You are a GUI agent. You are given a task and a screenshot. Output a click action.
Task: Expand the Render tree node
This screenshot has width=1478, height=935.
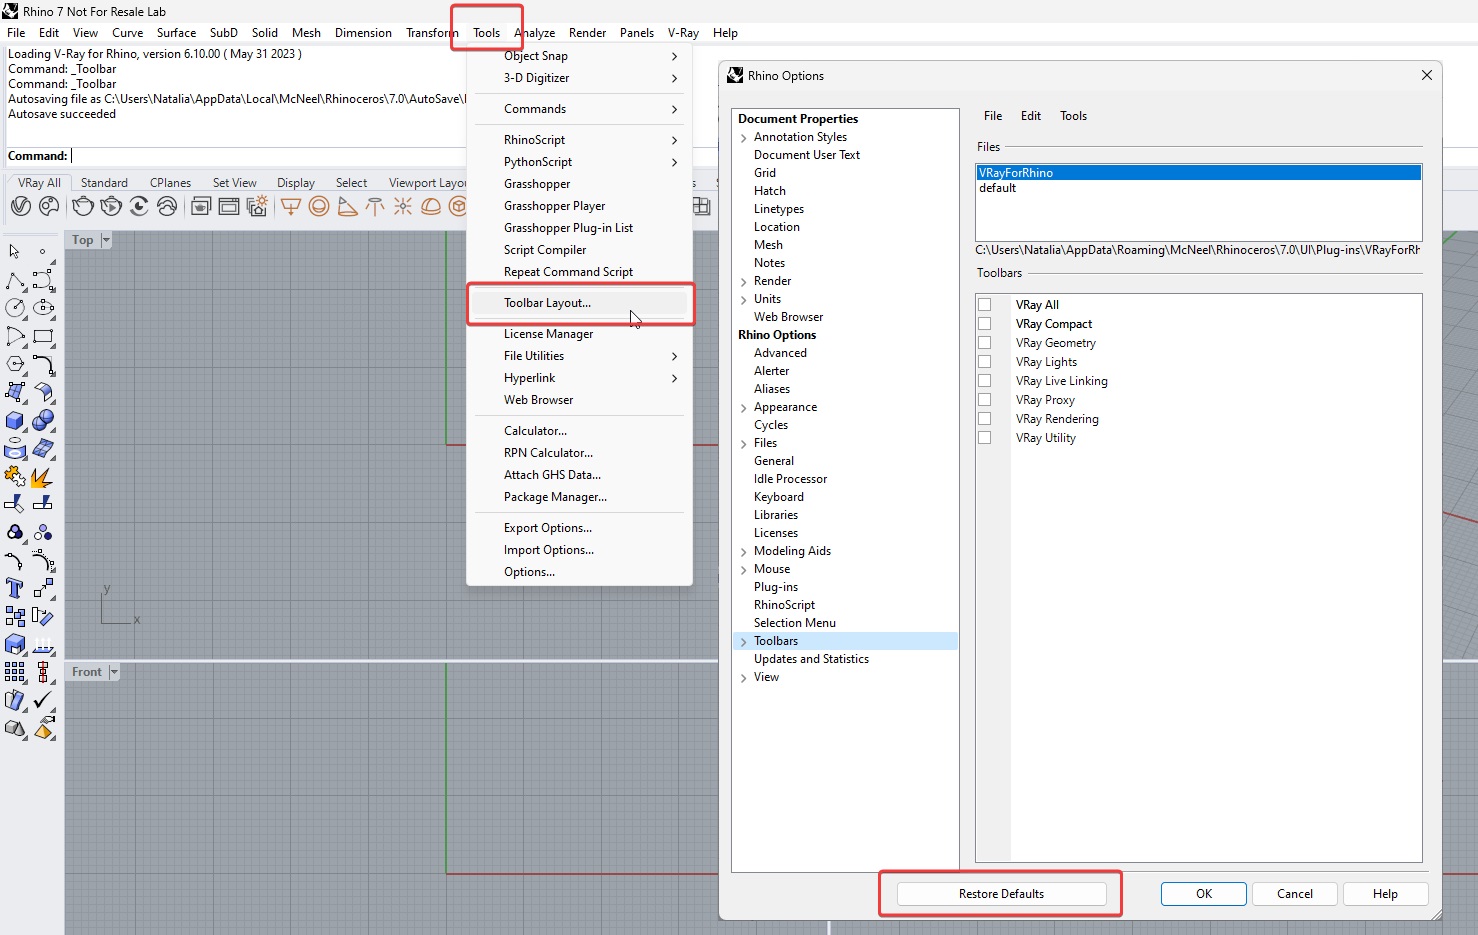744,282
